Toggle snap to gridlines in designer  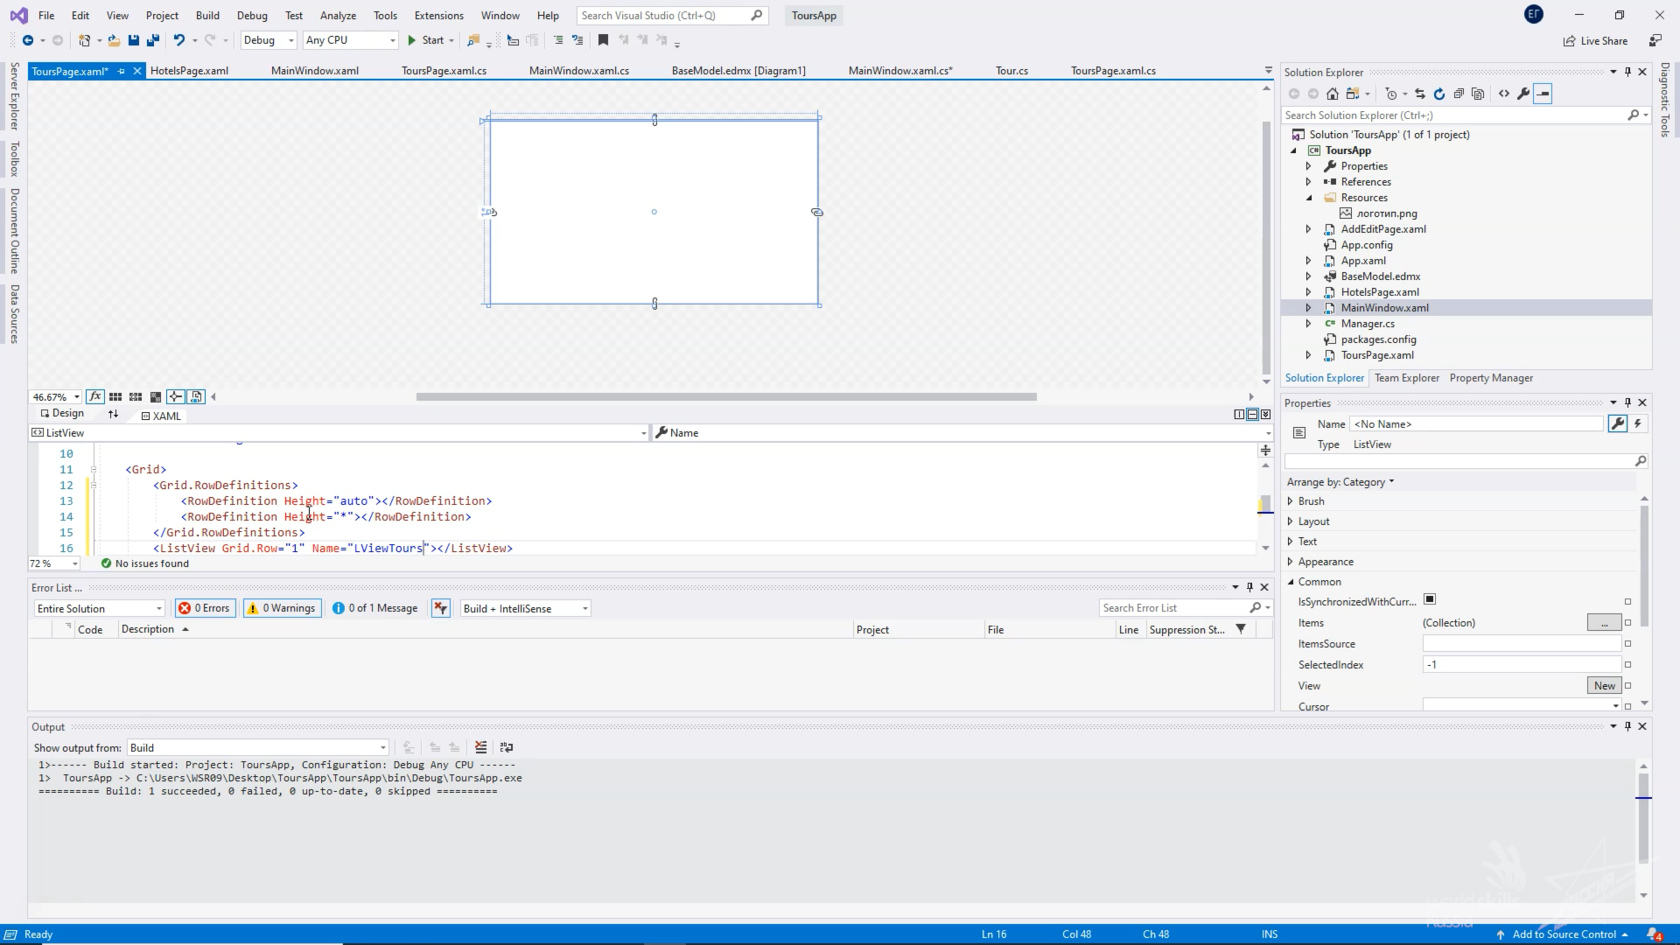pyautogui.click(x=136, y=397)
